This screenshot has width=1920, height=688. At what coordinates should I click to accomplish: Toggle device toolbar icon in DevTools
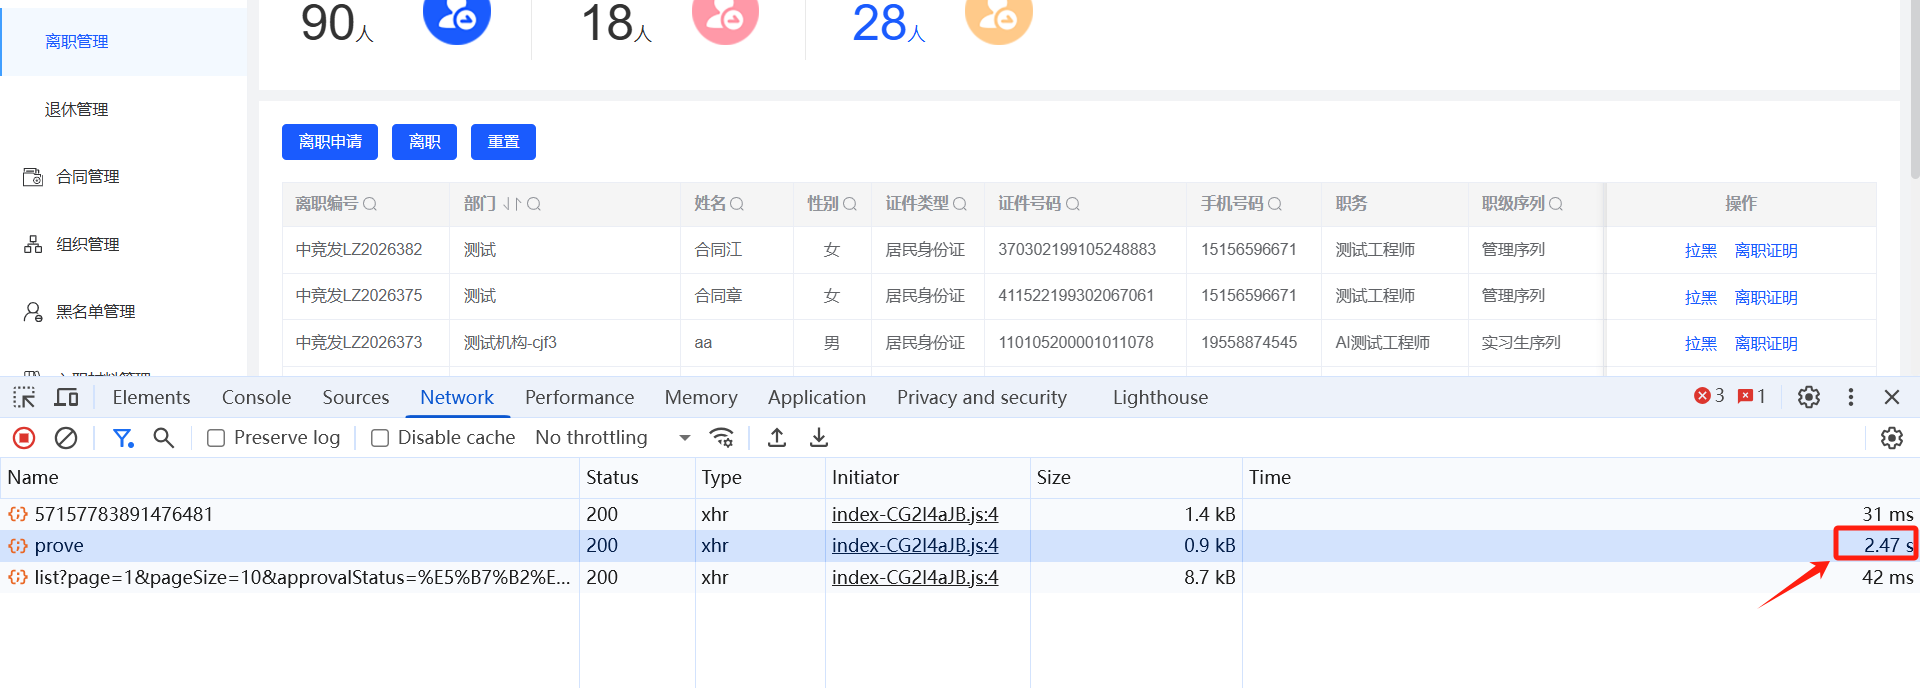pos(66,398)
